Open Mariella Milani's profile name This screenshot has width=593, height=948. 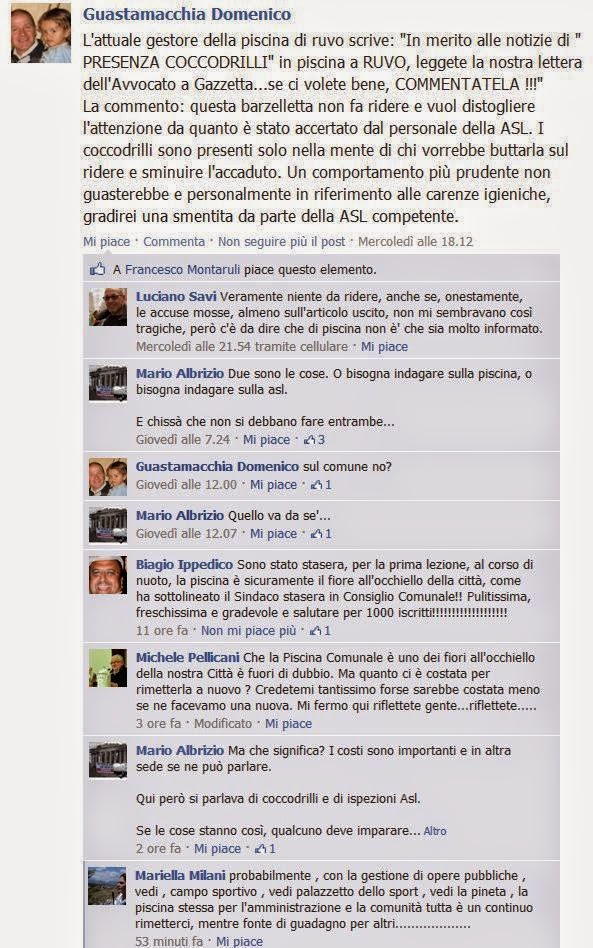tap(180, 875)
